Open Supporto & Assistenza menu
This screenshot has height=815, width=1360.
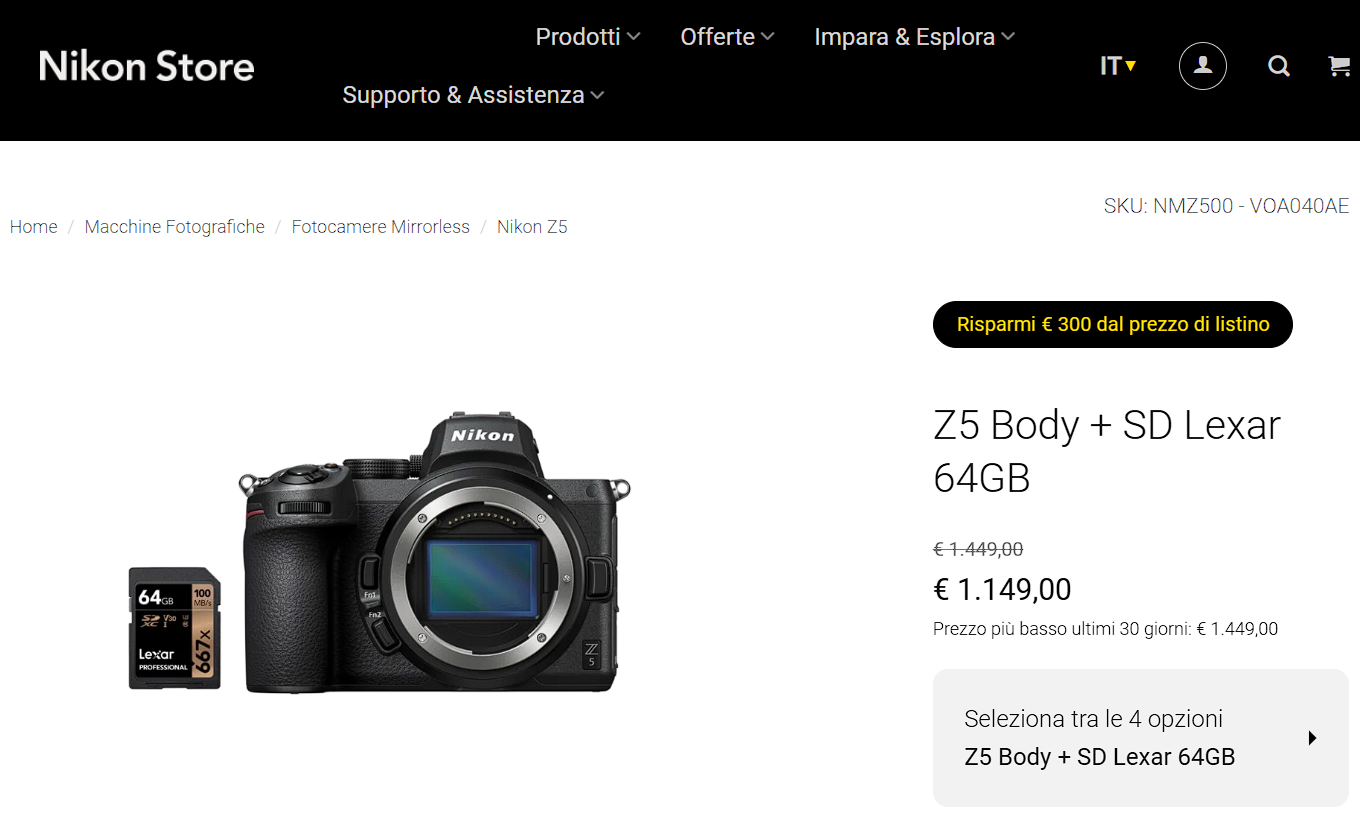point(473,95)
